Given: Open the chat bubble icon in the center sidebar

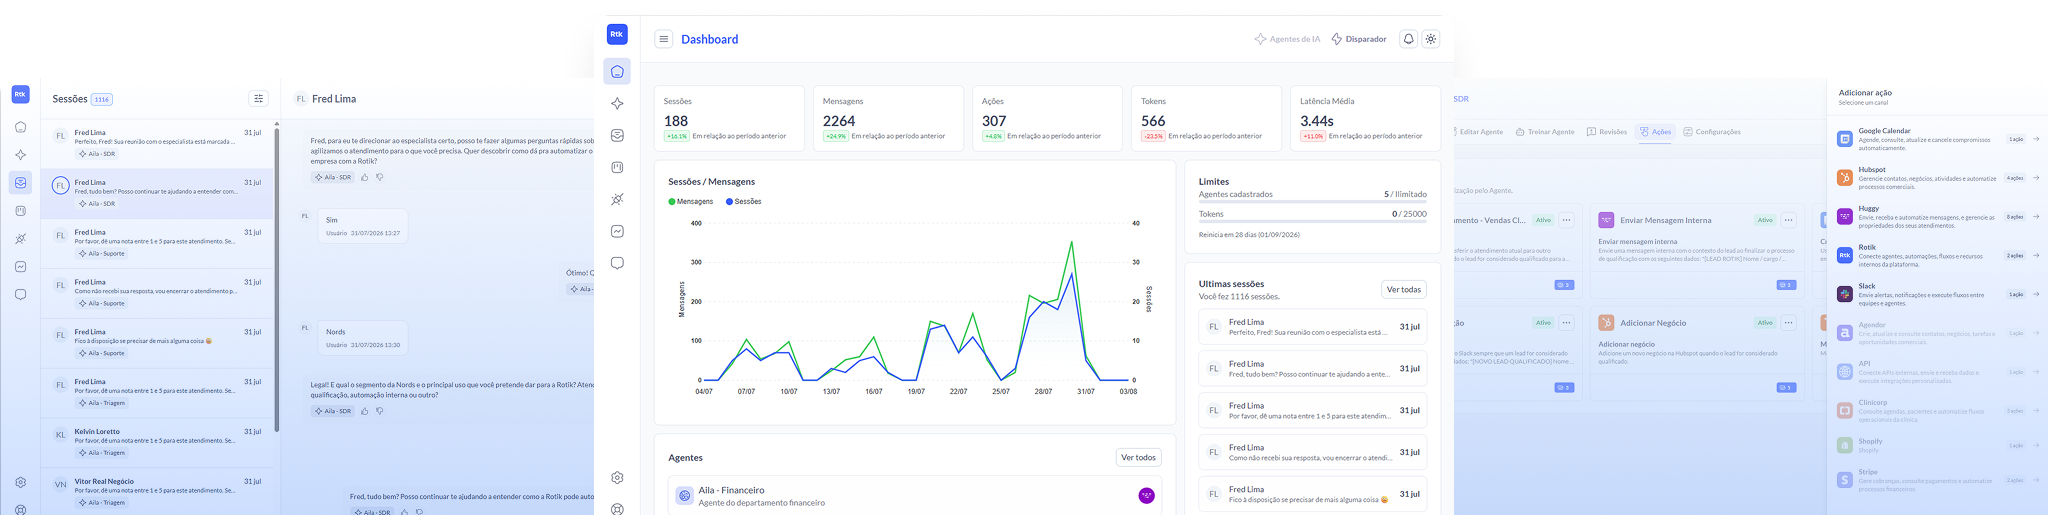Looking at the screenshot, I should pyautogui.click(x=617, y=263).
